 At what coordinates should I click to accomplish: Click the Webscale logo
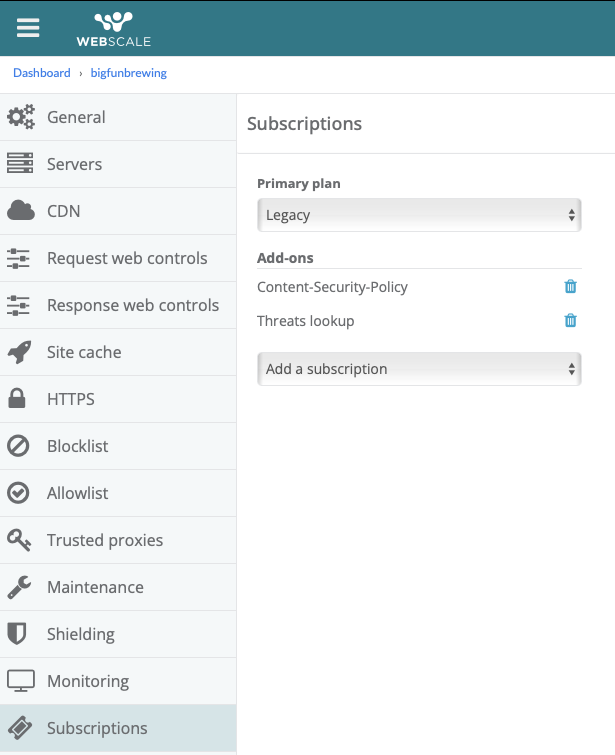114,29
